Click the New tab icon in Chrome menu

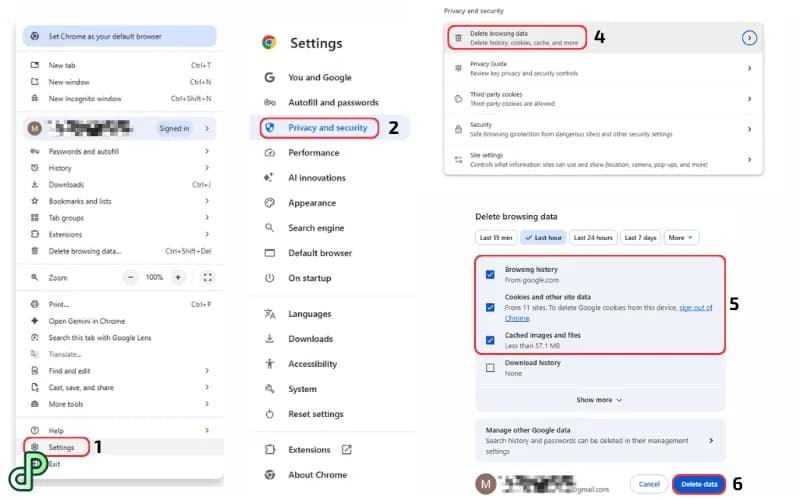click(35, 65)
